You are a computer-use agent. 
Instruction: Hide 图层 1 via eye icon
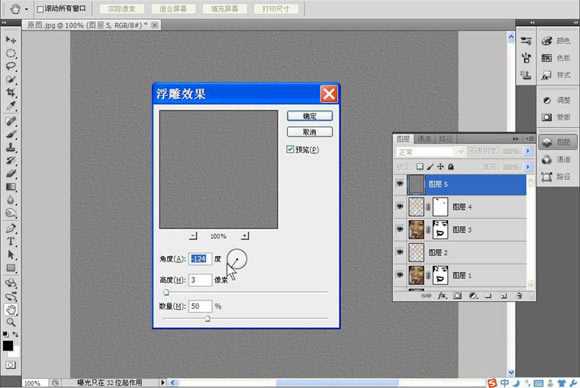pos(400,275)
